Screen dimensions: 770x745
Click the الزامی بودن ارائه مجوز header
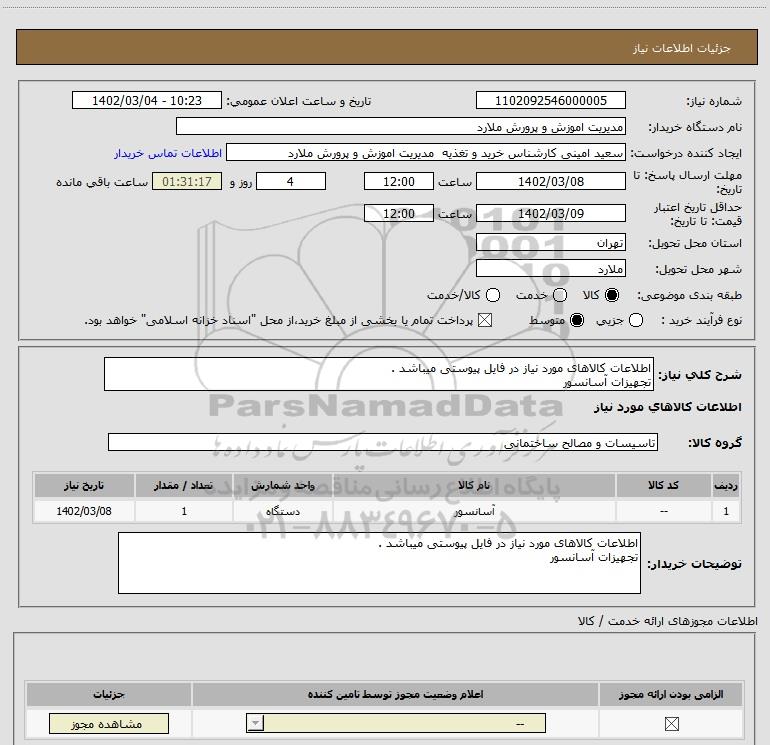pos(671,694)
